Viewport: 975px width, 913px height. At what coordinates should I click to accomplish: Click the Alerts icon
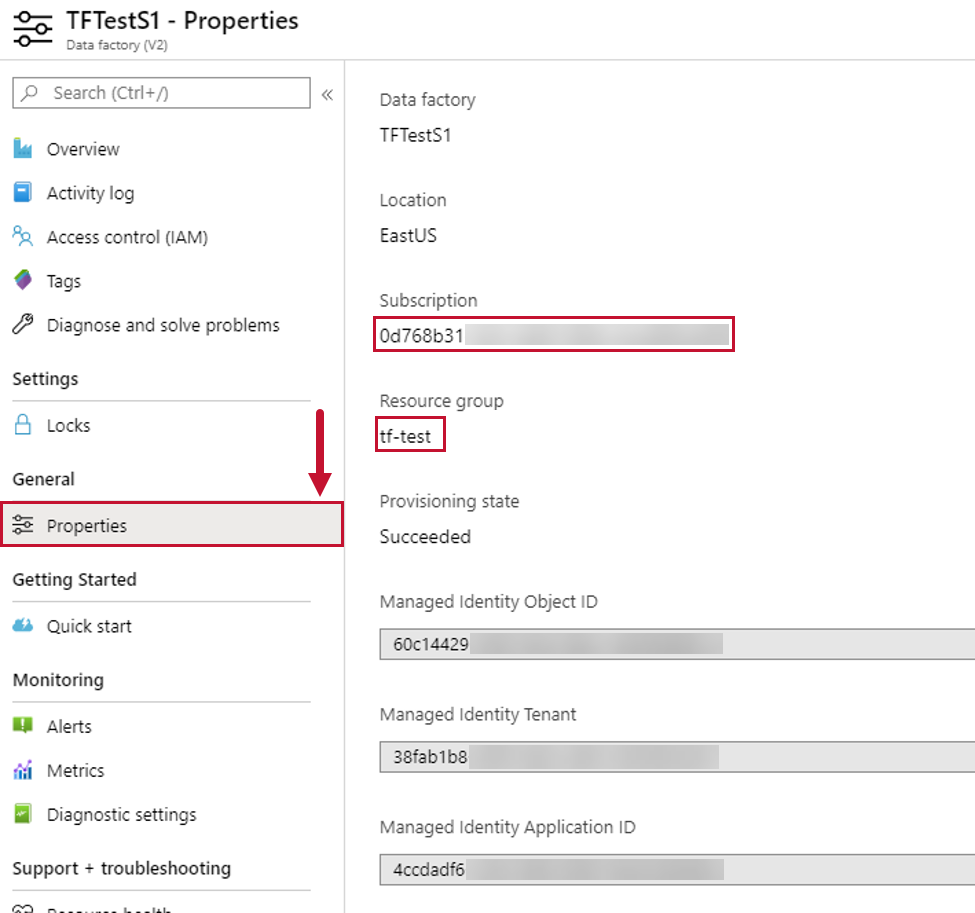(23, 725)
